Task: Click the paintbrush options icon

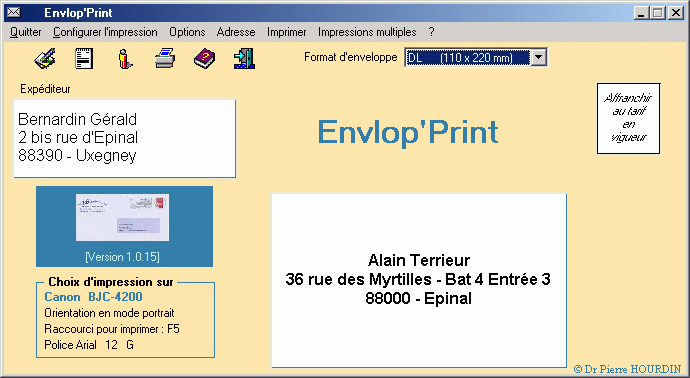Action: point(45,59)
